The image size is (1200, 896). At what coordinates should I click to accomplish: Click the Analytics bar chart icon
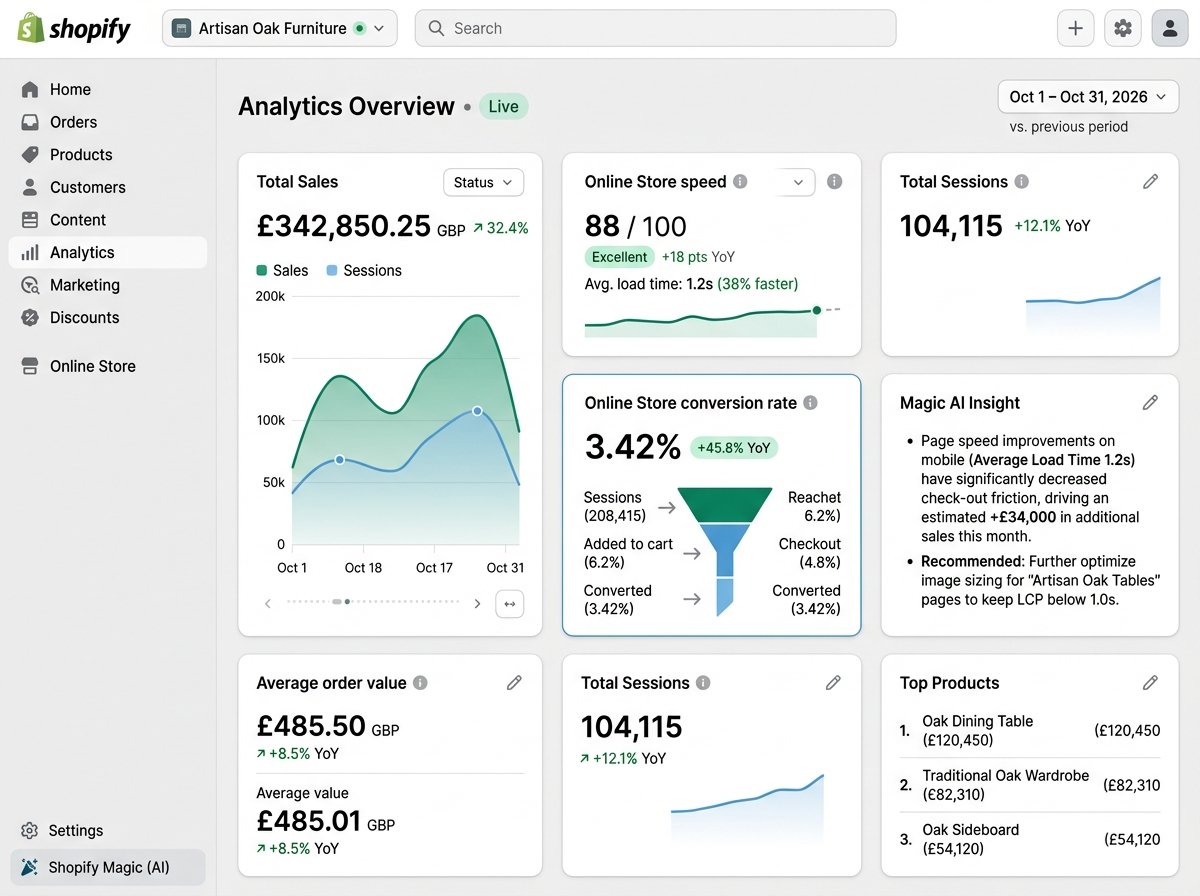click(x=30, y=253)
